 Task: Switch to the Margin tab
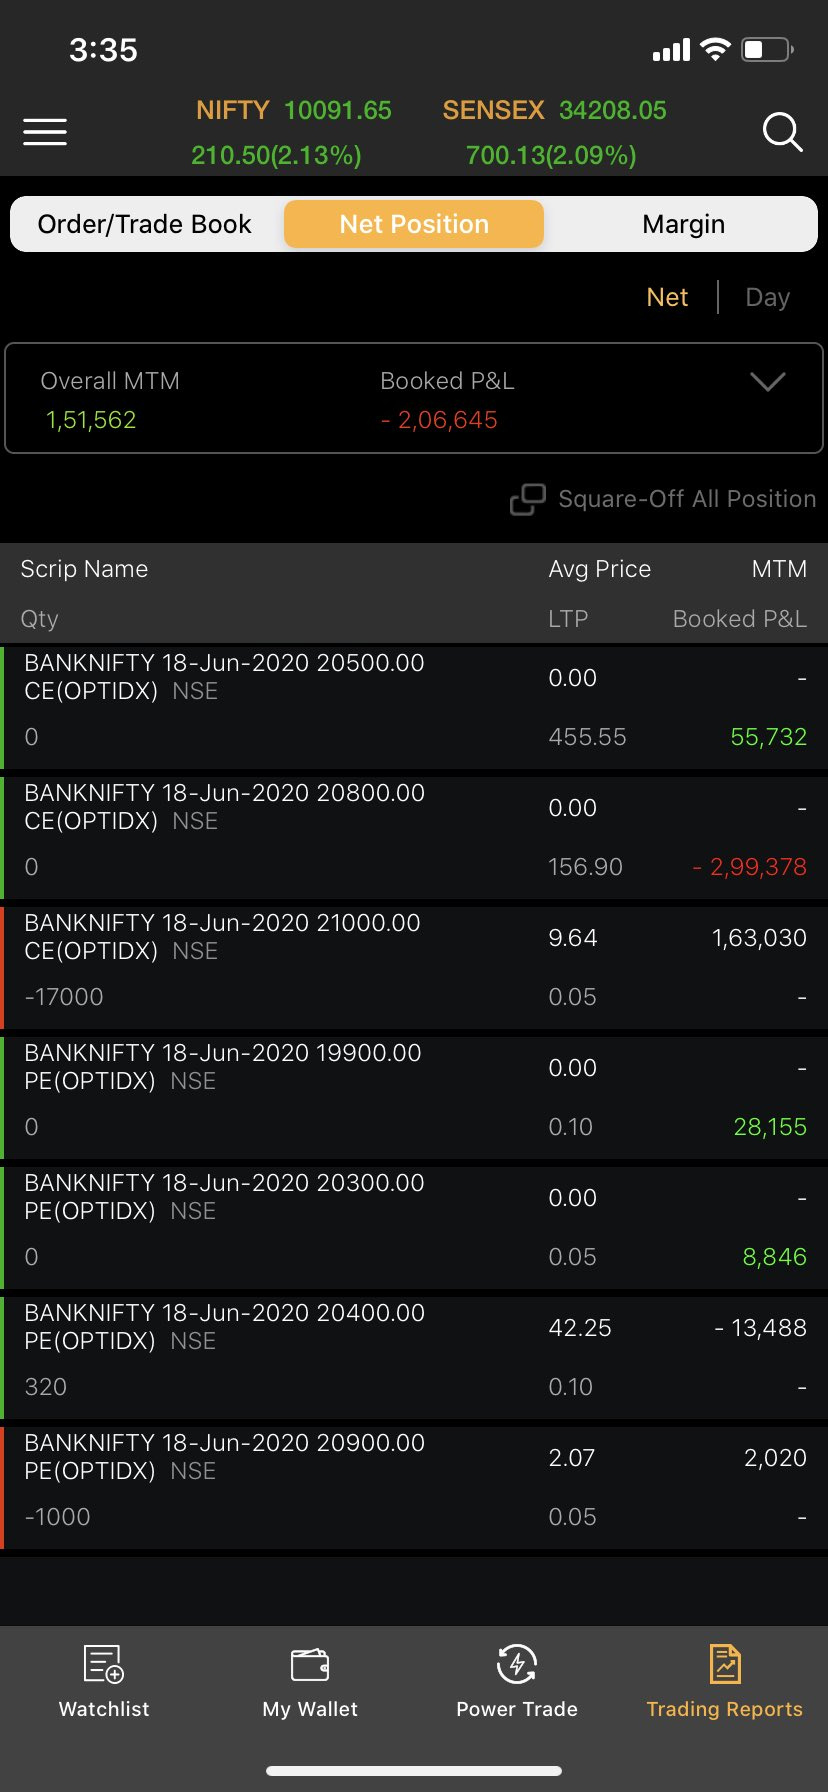pyautogui.click(x=683, y=224)
